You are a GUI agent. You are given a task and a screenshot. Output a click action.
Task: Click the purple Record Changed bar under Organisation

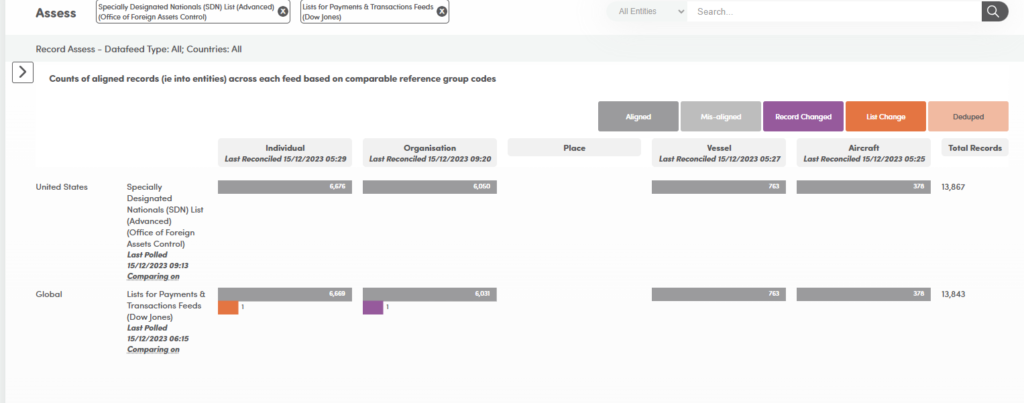373,308
